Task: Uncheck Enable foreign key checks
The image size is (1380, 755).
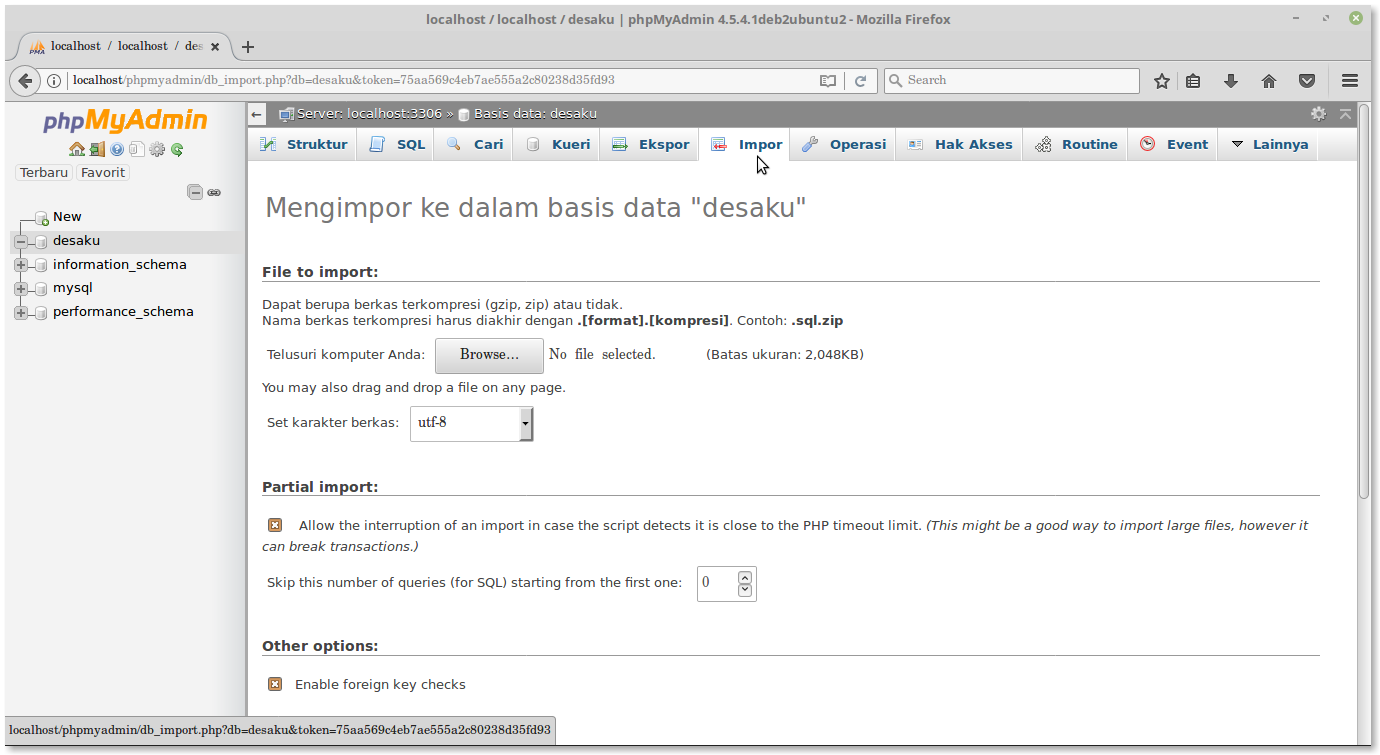Action: pos(275,684)
